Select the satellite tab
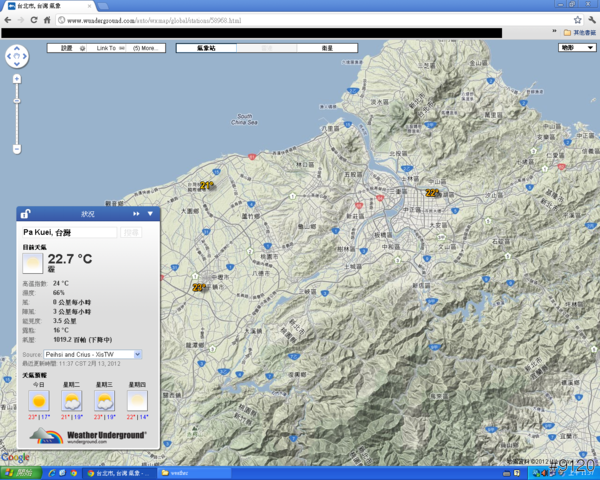 [x=327, y=47]
